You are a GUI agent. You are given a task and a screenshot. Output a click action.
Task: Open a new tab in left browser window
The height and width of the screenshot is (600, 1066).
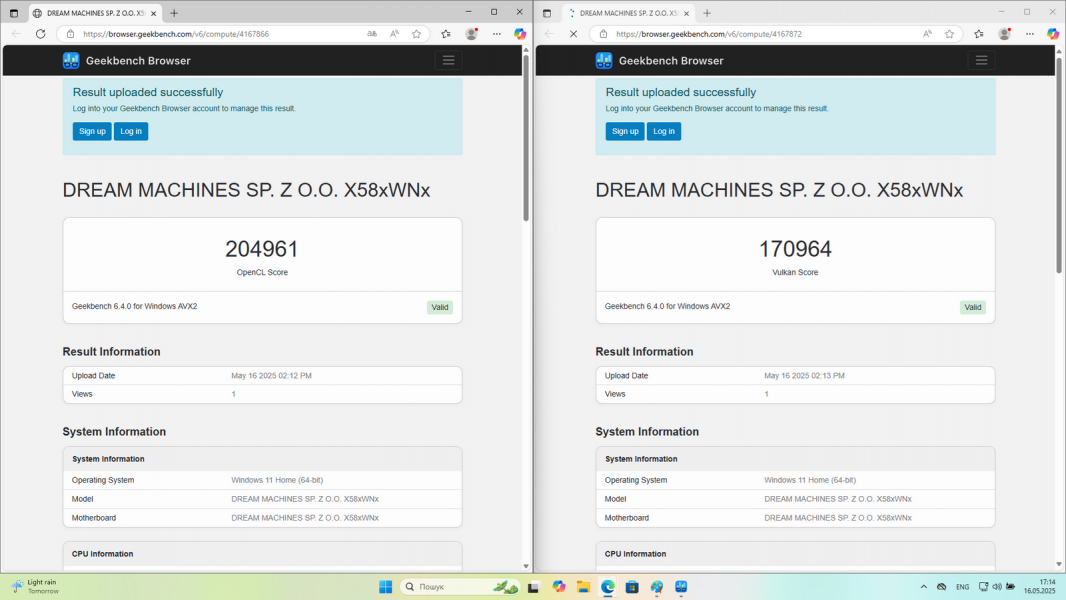(x=174, y=13)
